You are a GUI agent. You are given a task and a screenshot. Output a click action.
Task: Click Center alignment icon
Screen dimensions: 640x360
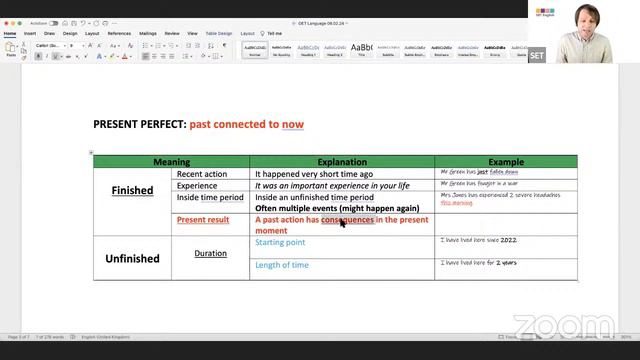[x=154, y=56]
